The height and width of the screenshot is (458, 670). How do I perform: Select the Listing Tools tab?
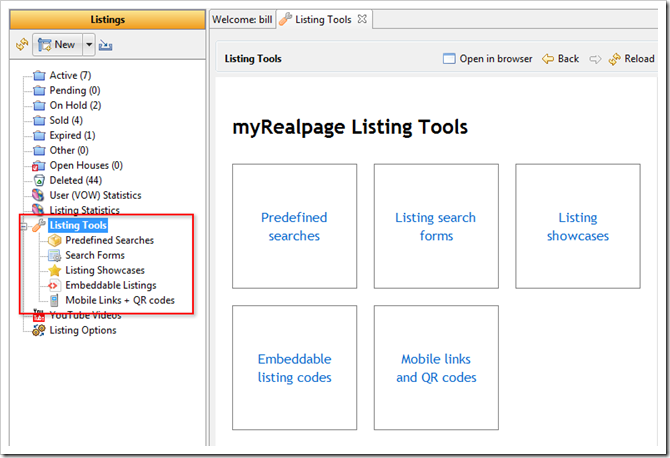323,20
